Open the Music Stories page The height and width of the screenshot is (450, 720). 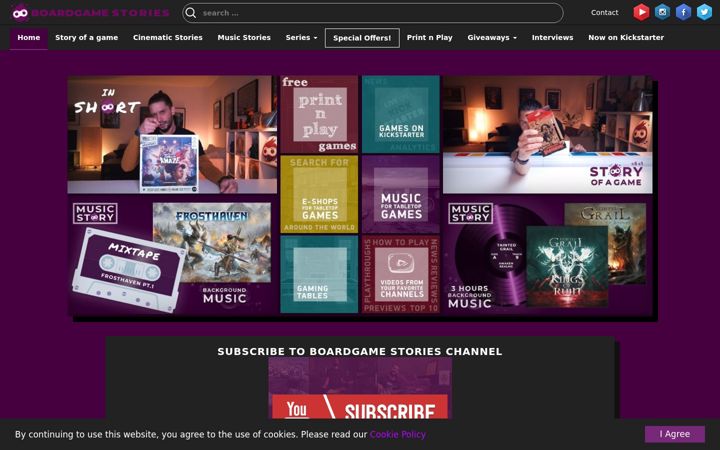pyautogui.click(x=244, y=38)
